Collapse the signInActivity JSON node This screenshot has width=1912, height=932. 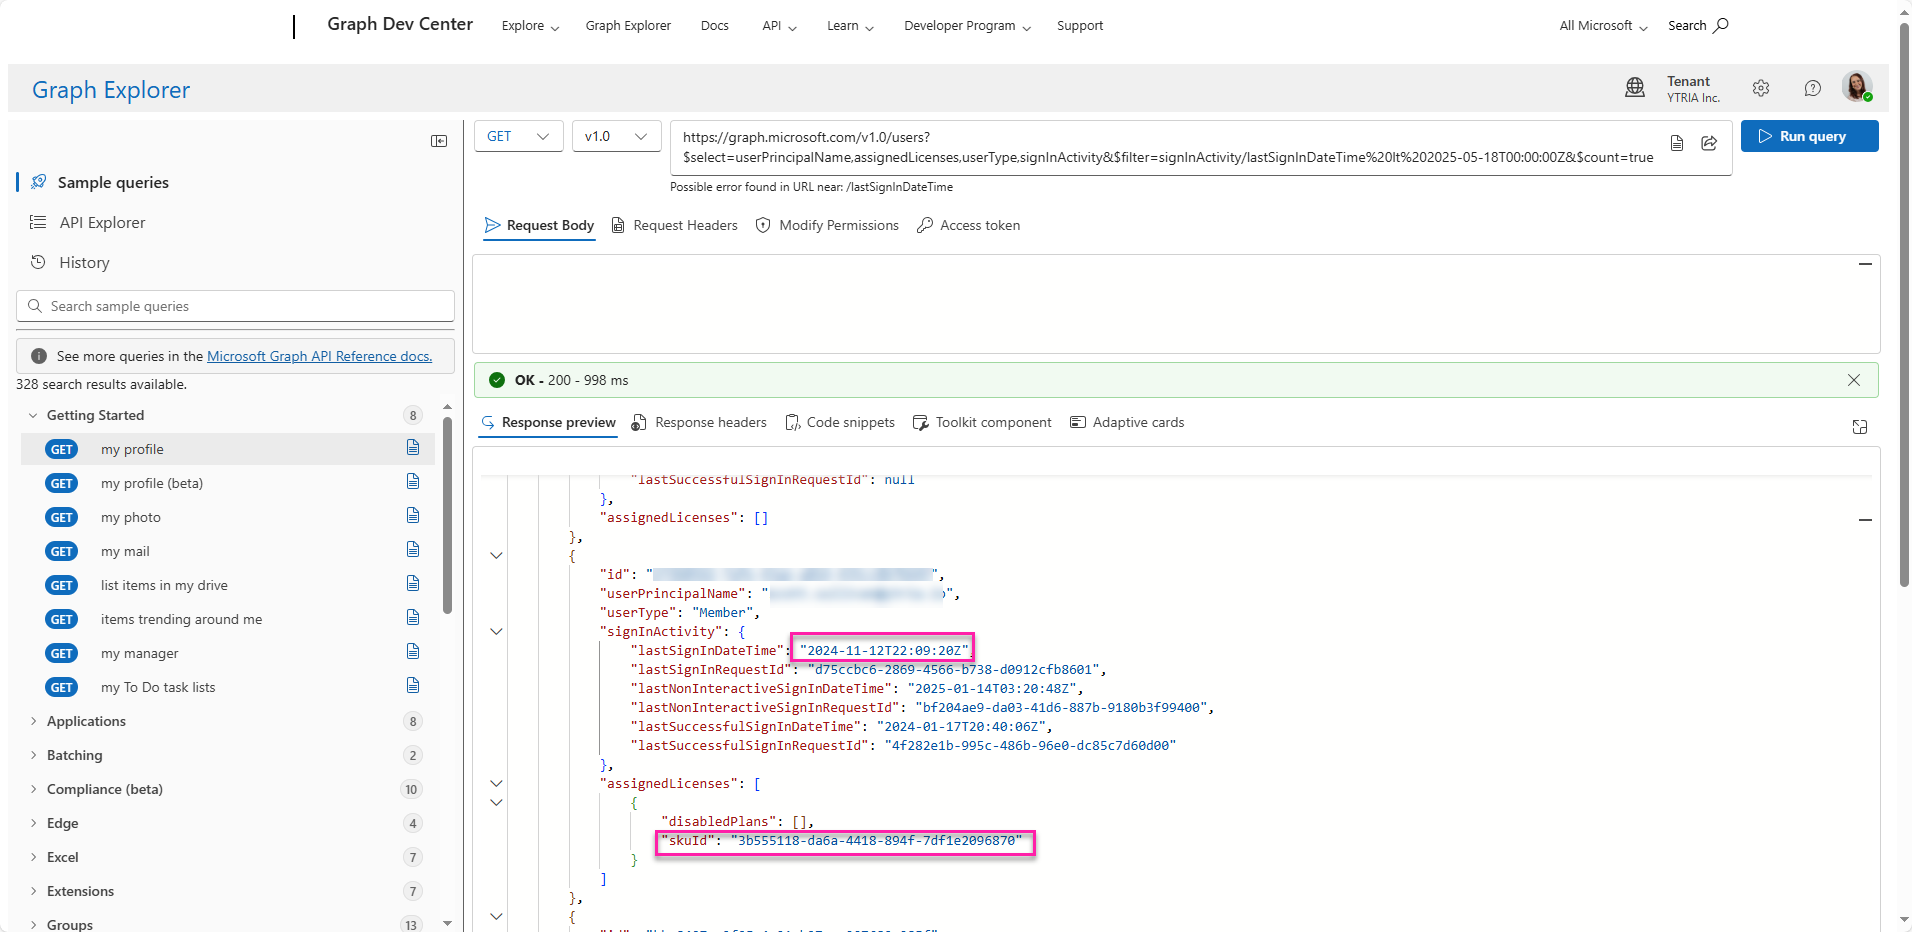coord(496,631)
